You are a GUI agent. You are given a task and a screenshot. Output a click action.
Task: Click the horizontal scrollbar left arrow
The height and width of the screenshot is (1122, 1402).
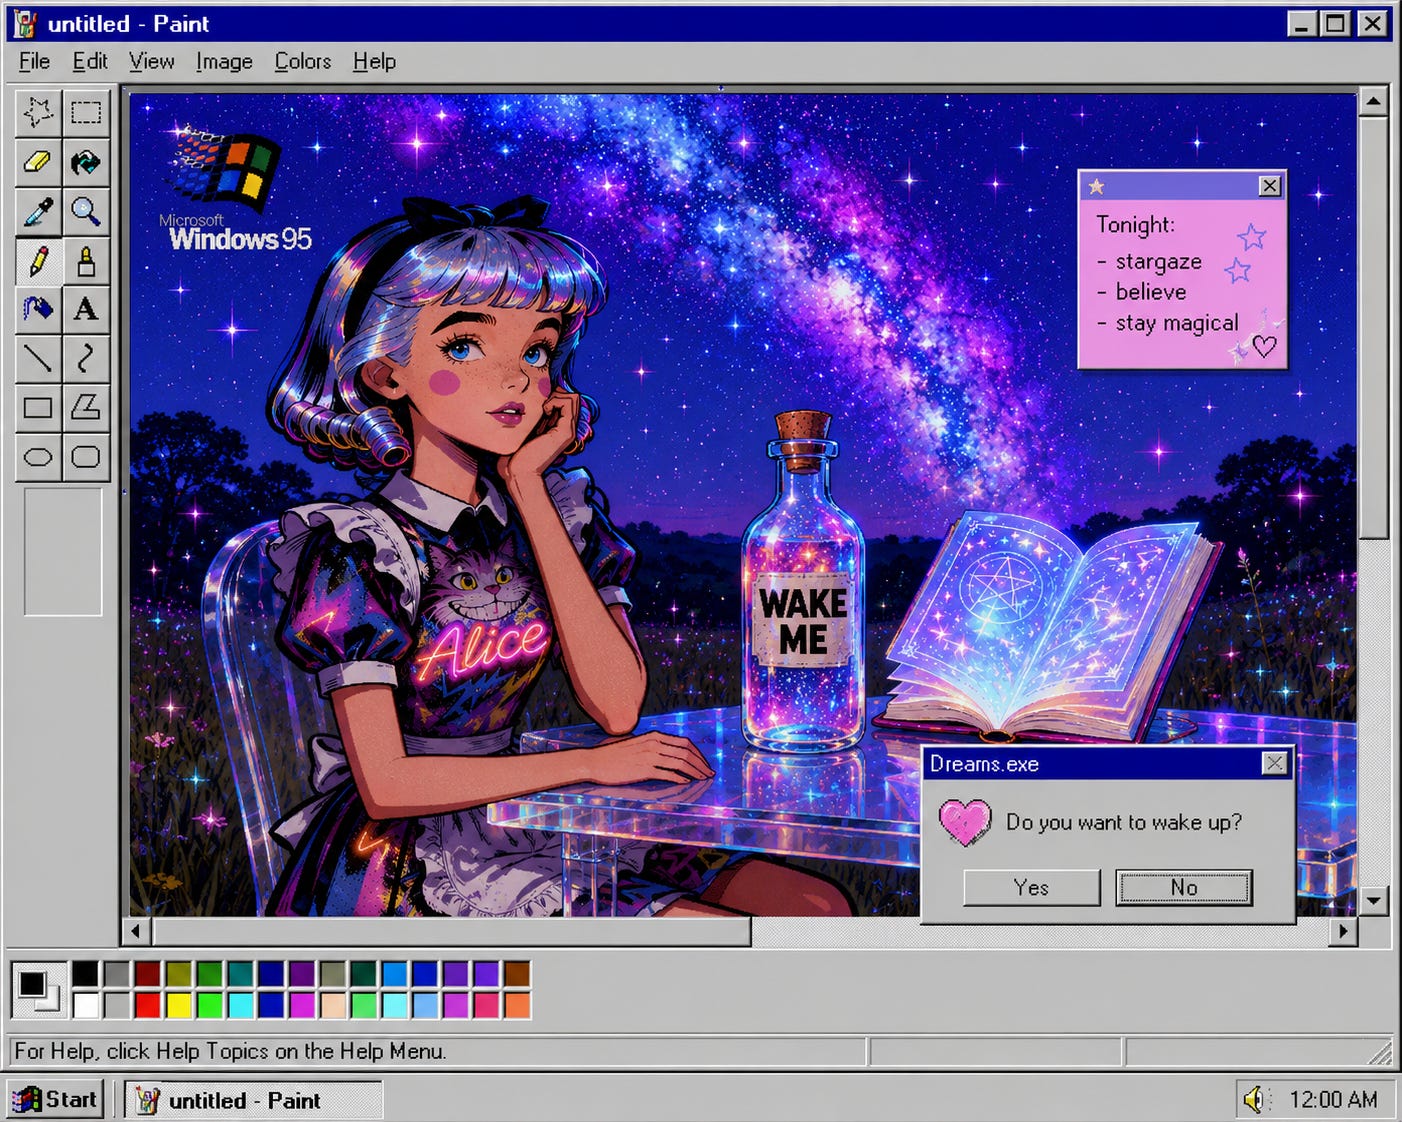point(137,931)
